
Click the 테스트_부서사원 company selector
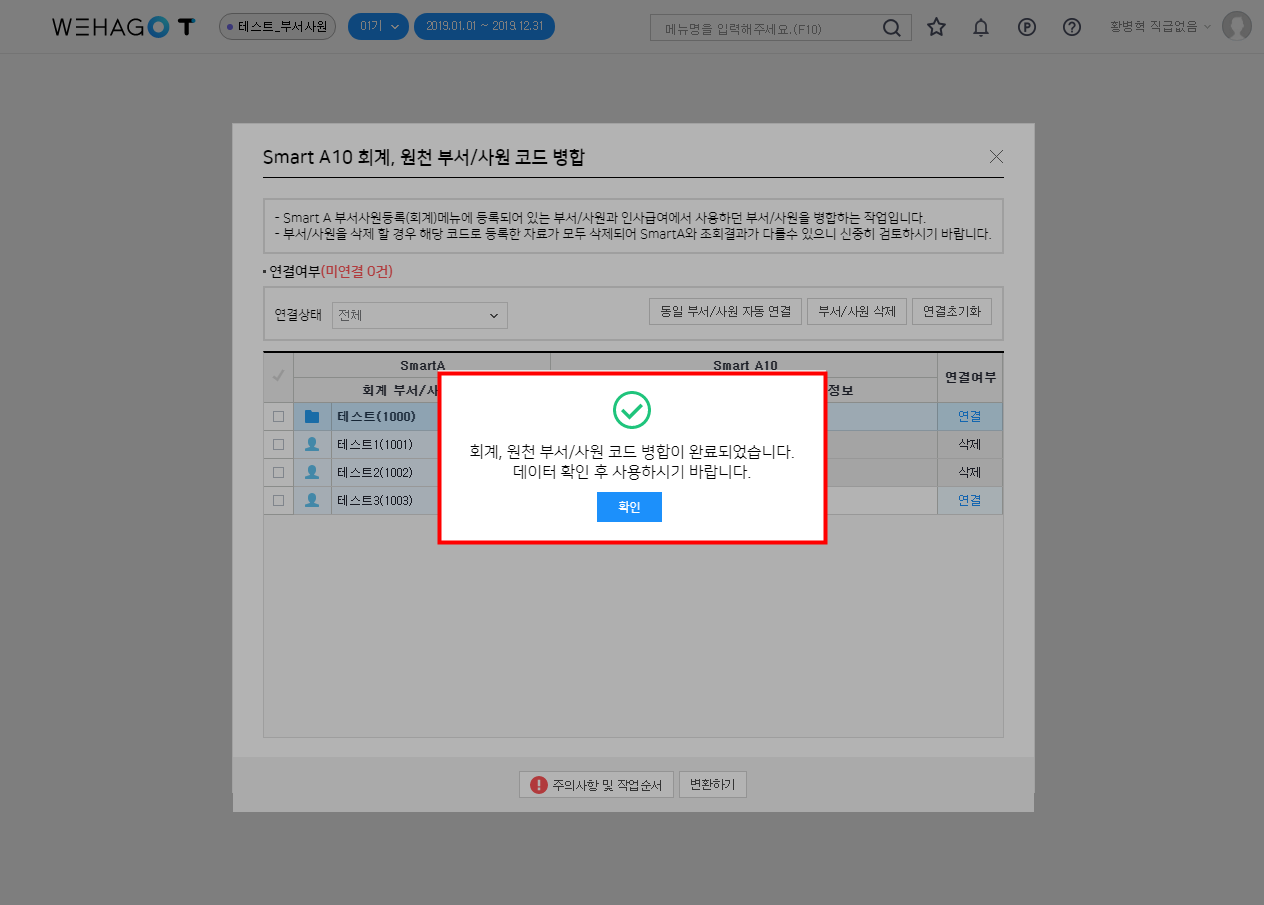click(x=277, y=27)
